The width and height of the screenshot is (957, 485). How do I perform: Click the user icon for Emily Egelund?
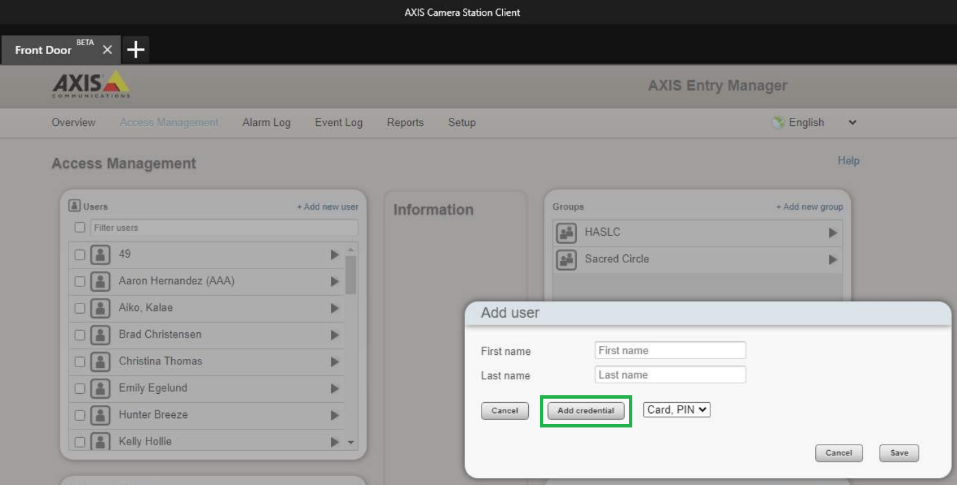tap(100, 389)
